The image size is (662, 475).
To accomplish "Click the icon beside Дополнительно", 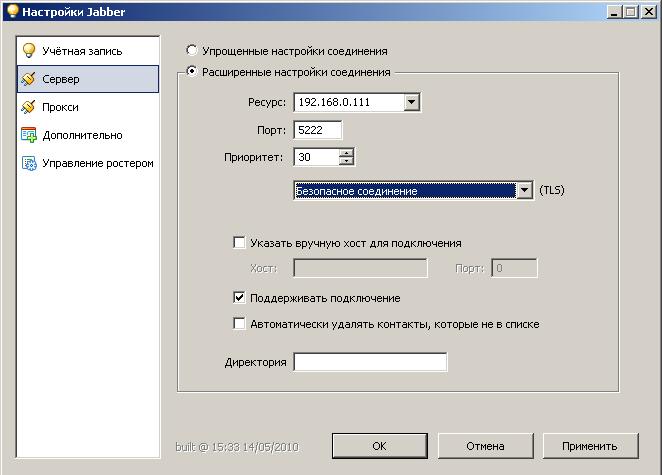I will tap(29, 135).
